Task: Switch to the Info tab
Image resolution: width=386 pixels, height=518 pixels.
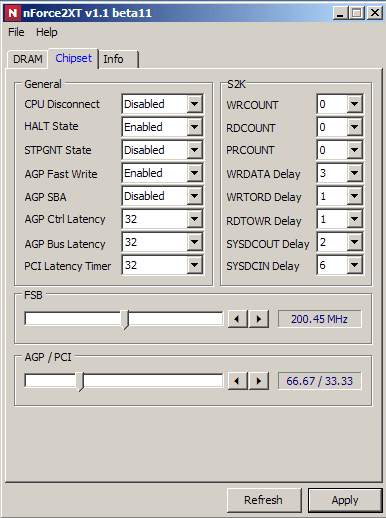Action: click(x=118, y=59)
